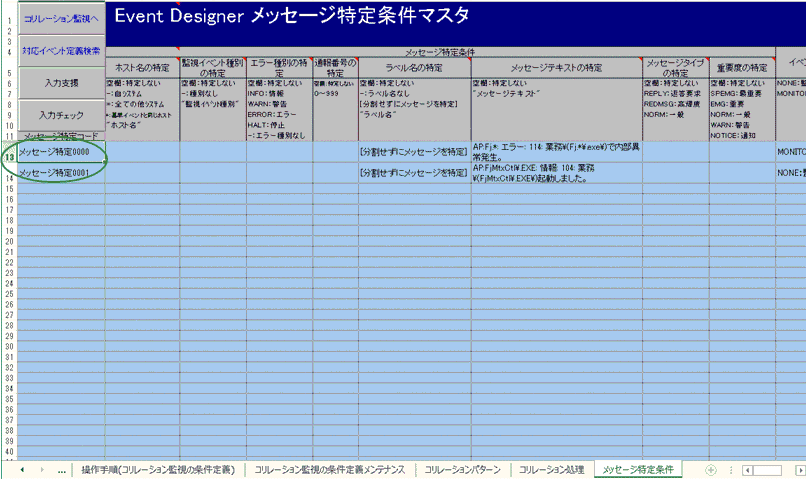Select the 監視イベント種別の特定 header cell

tap(213, 68)
